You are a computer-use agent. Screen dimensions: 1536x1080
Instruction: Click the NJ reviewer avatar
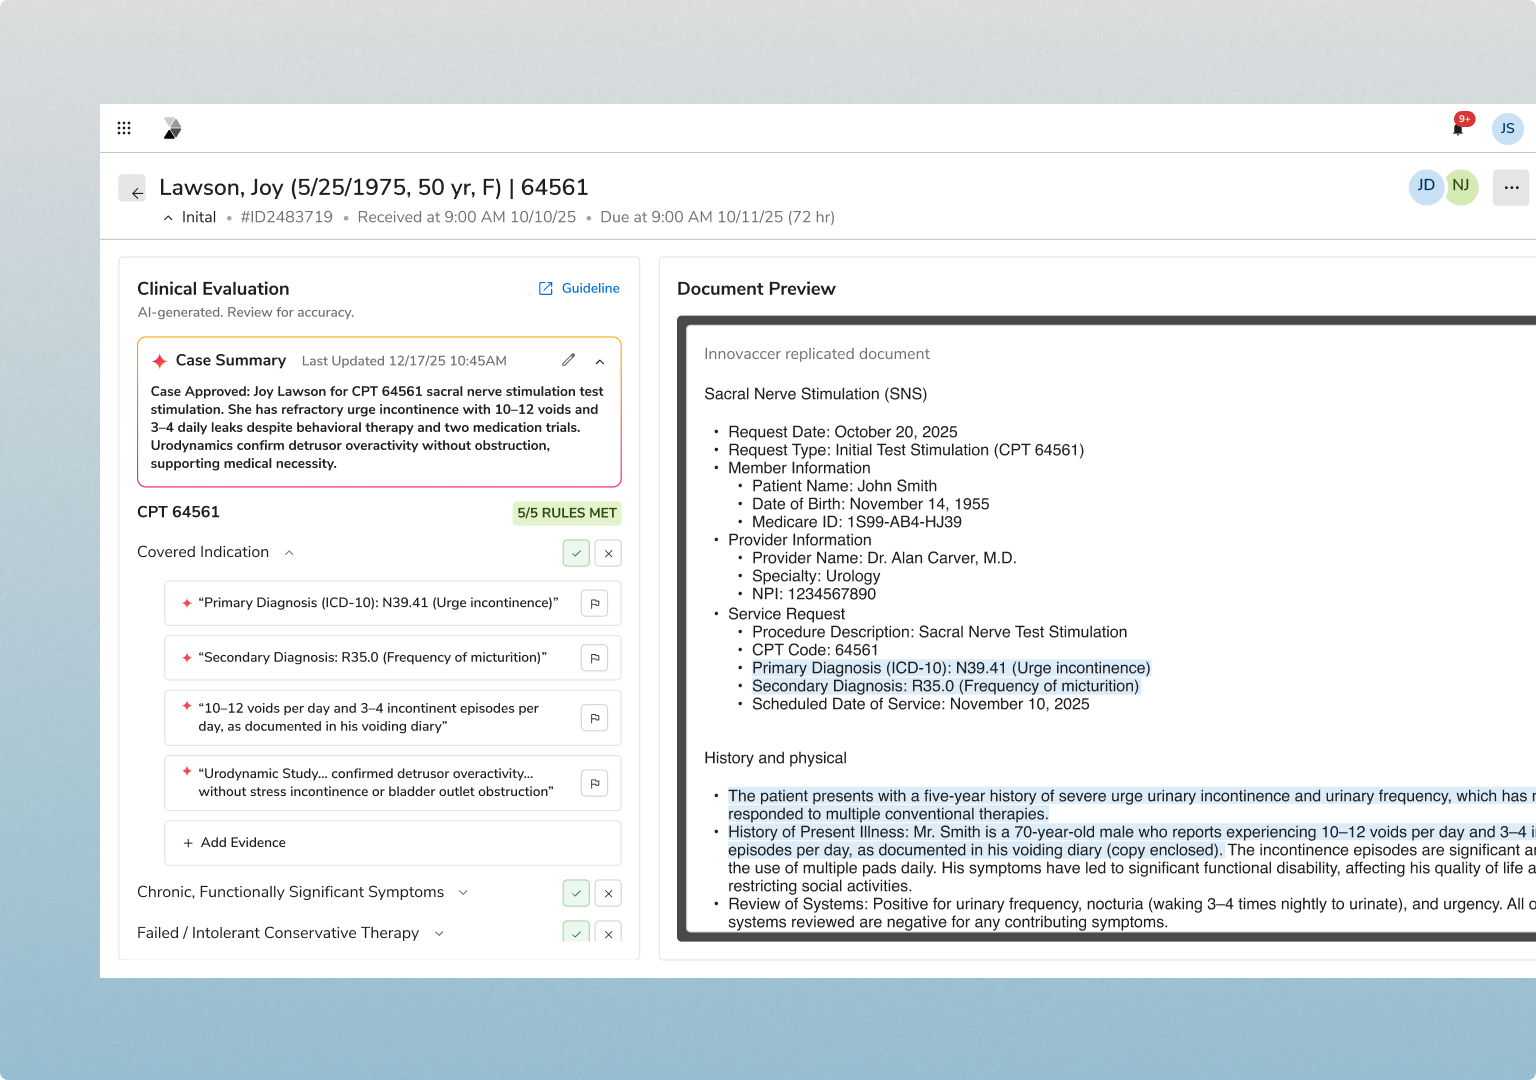click(x=1461, y=187)
